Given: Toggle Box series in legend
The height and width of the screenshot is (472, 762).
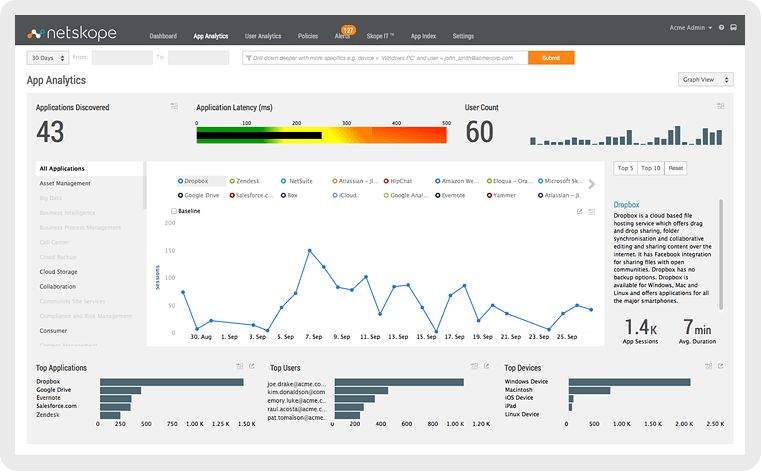Looking at the screenshot, I should point(289,195).
